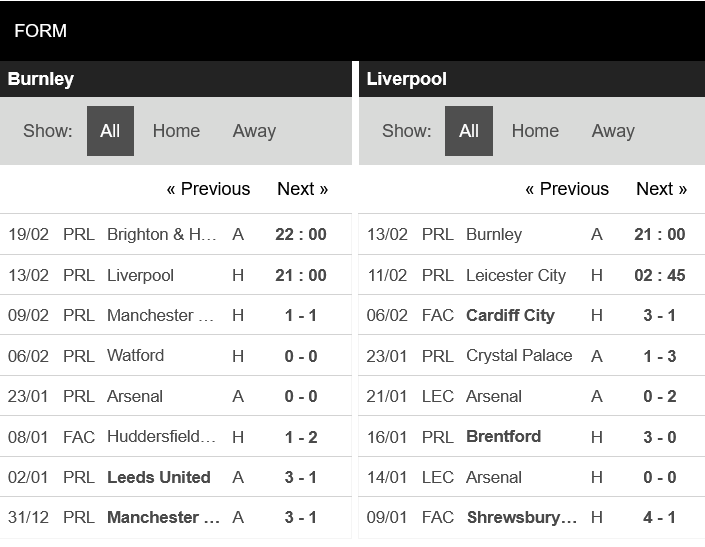Open Crystal Palace 1 - 3 result
This screenshot has width=705, height=547.
coord(532,356)
